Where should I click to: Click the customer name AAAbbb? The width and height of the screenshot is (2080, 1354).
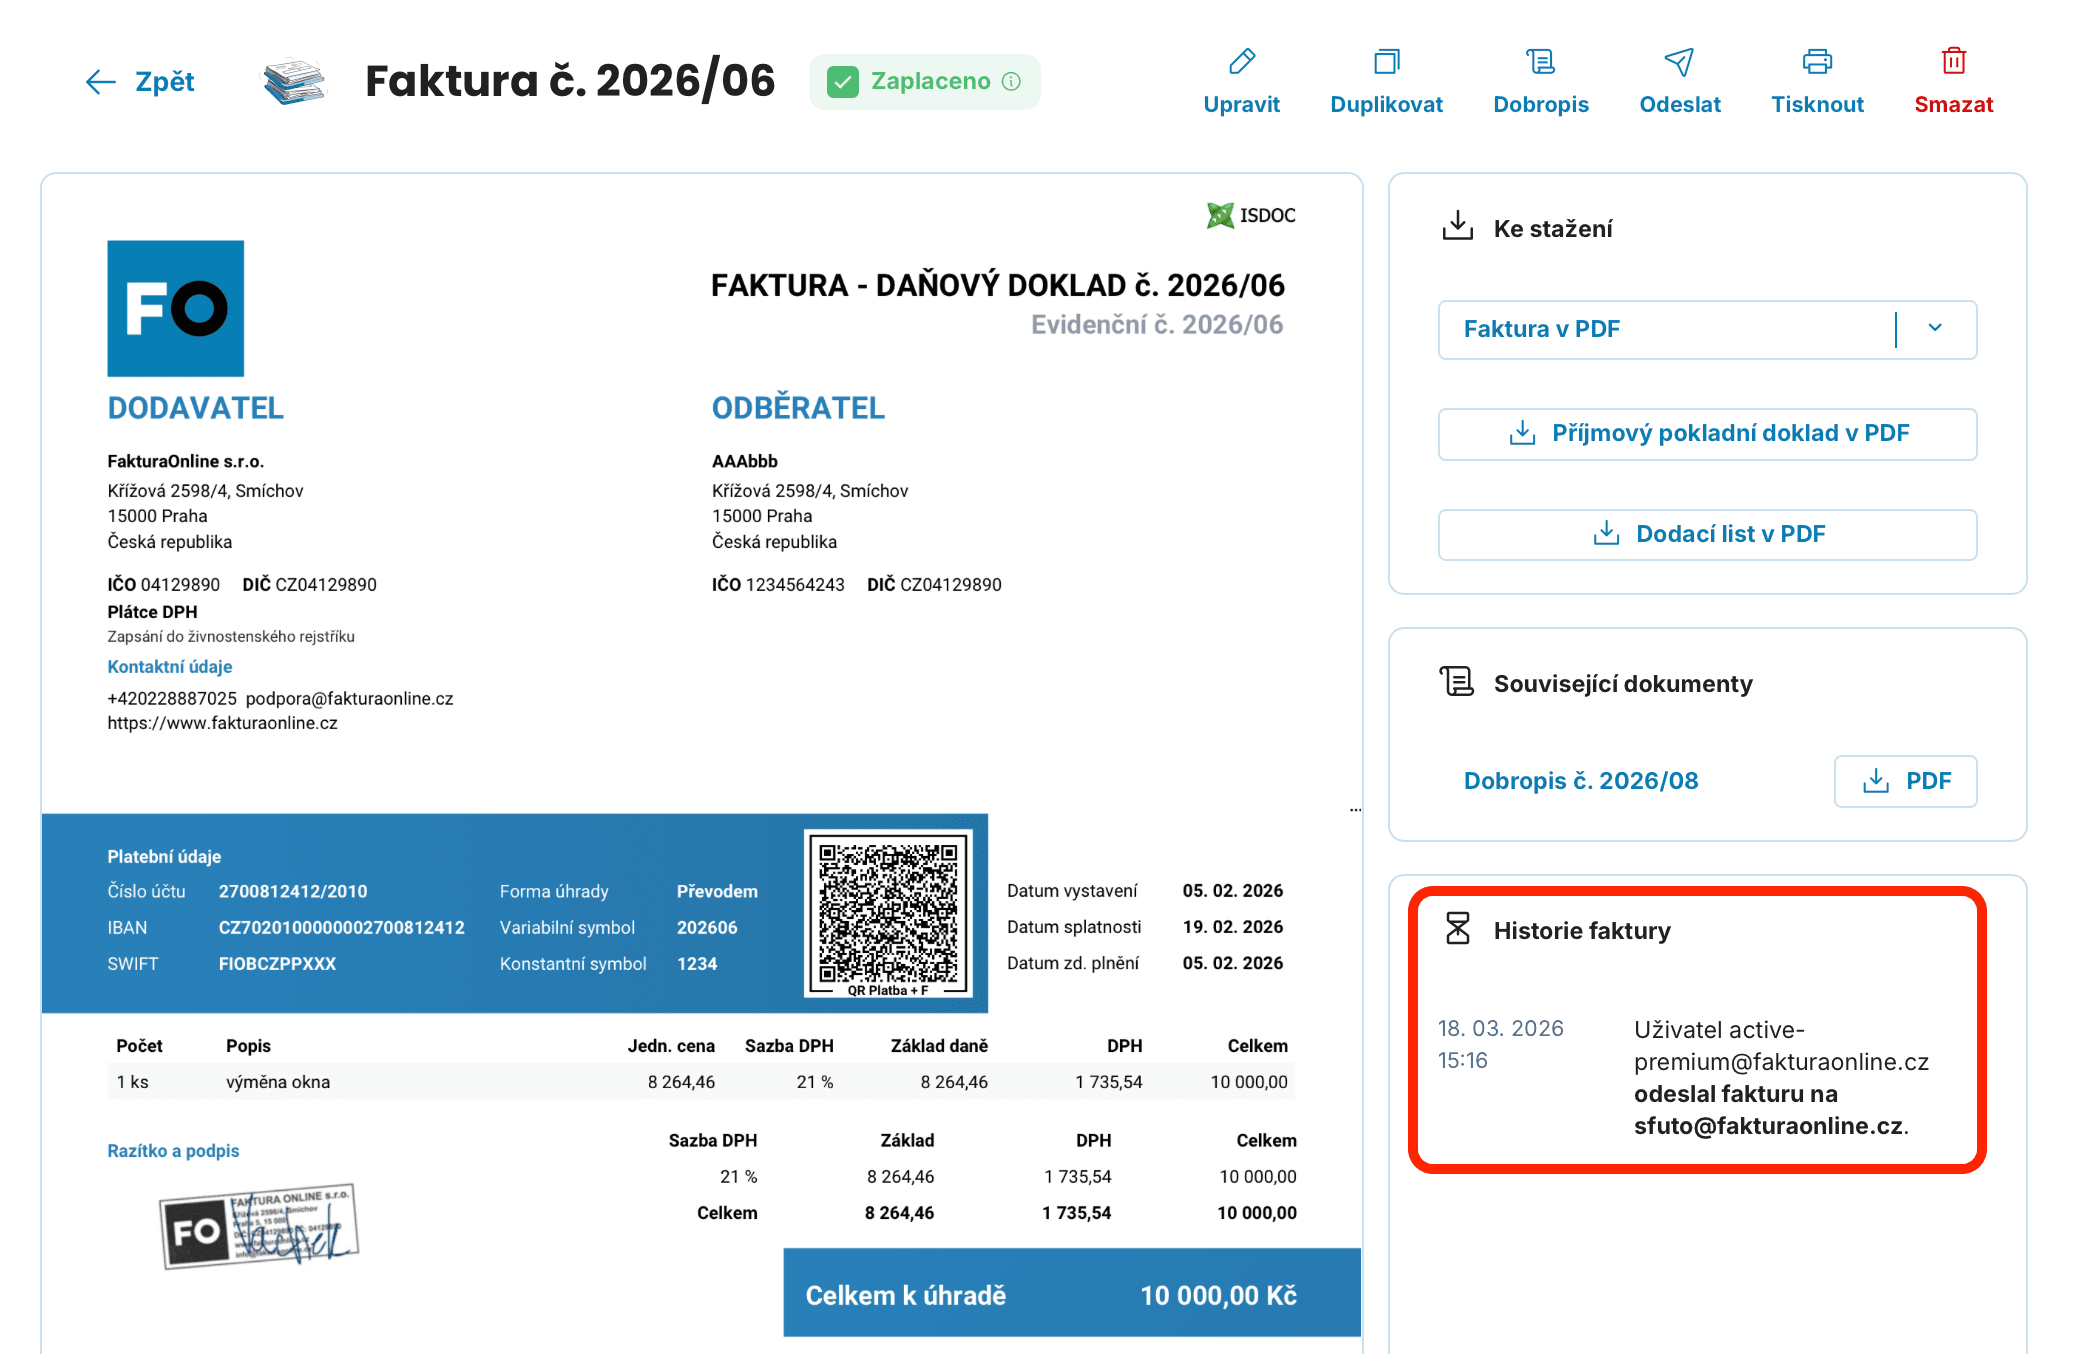[x=744, y=461]
